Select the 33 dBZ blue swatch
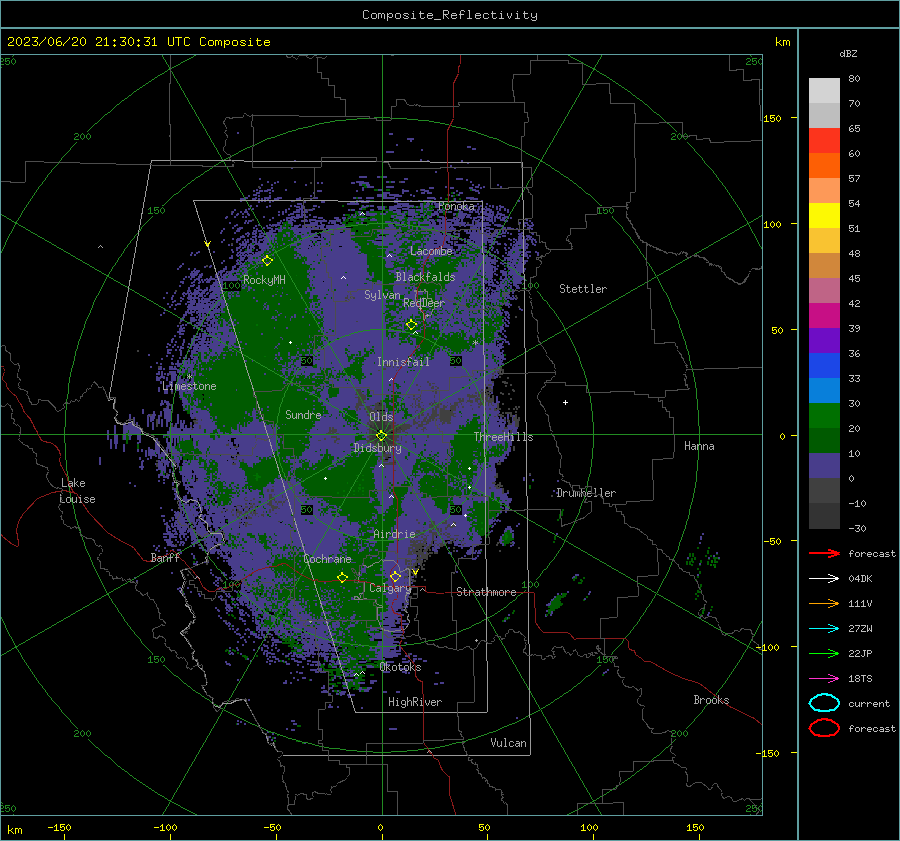The height and width of the screenshot is (841, 900). 824,390
